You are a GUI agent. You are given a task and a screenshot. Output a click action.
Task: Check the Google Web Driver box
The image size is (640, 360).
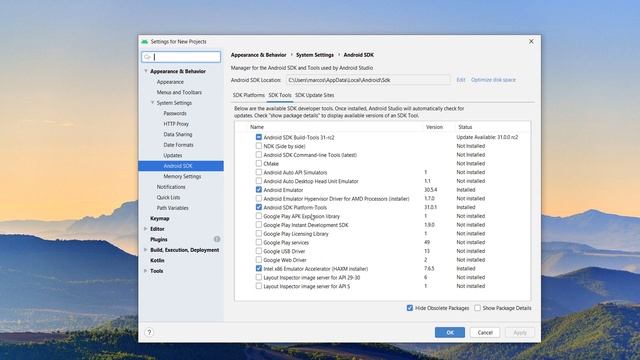(259, 260)
